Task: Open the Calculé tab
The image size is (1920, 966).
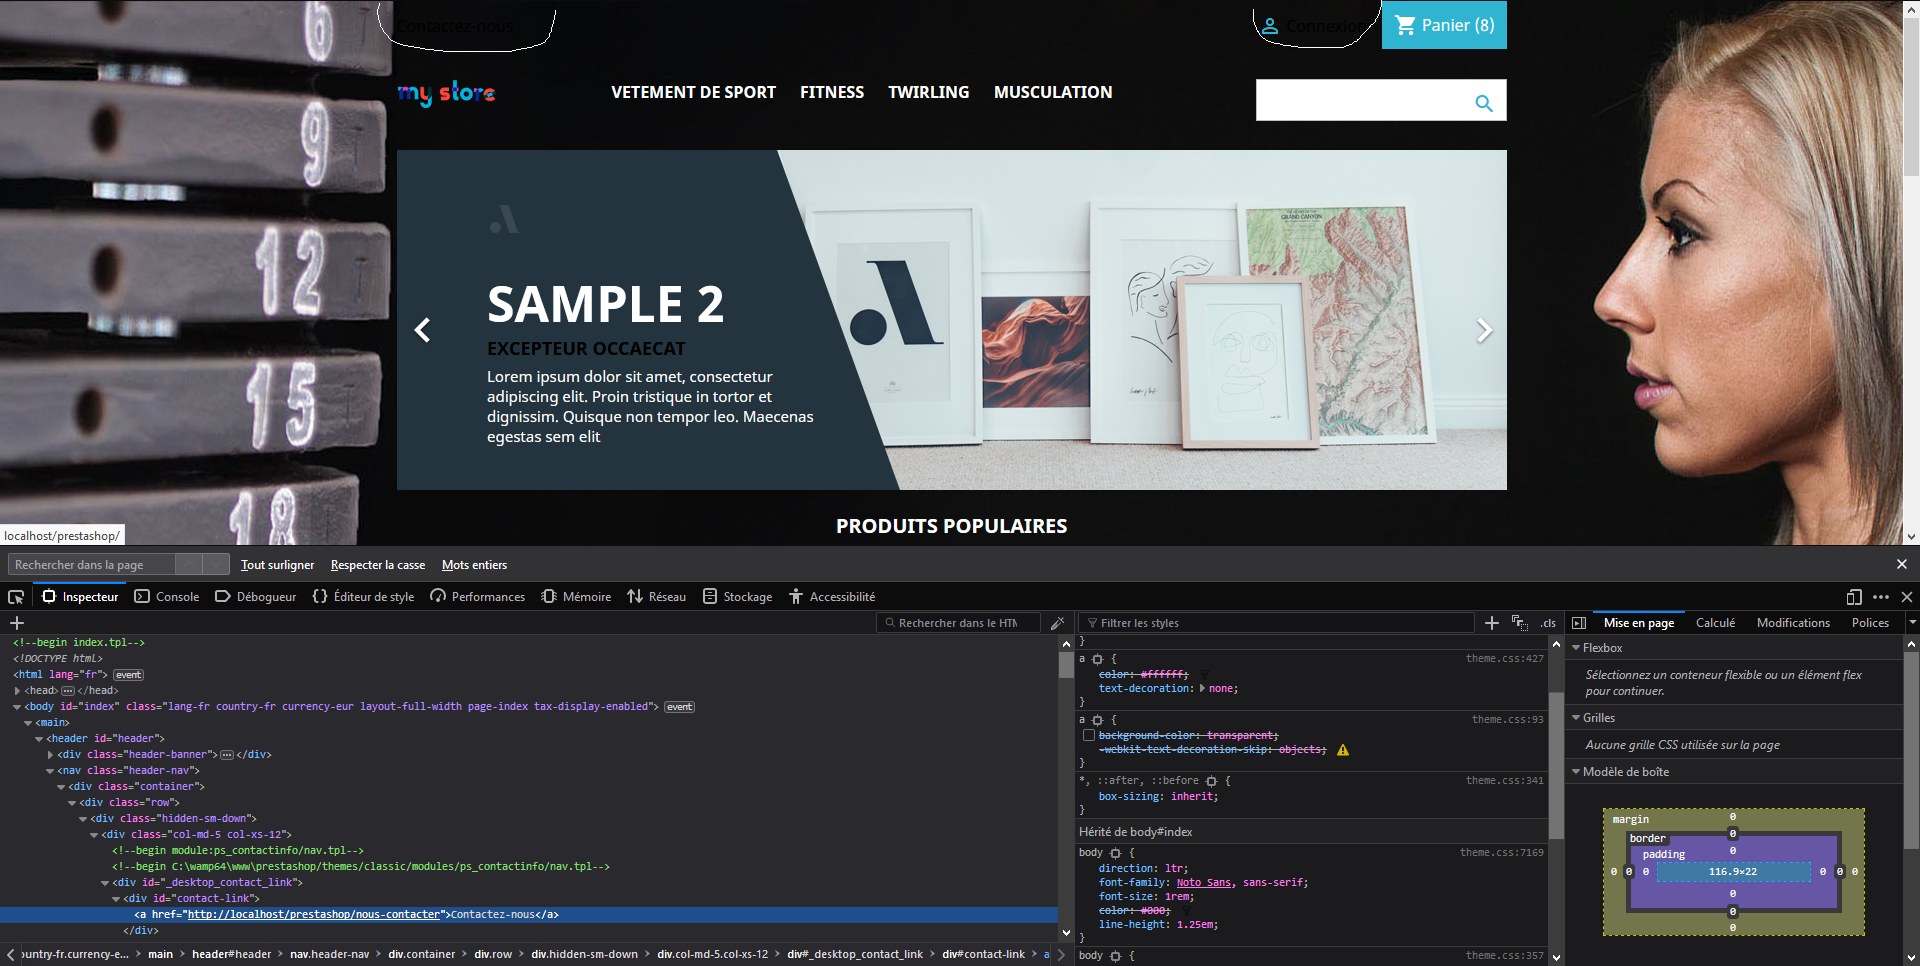Action: click(x=1715, y=623)
